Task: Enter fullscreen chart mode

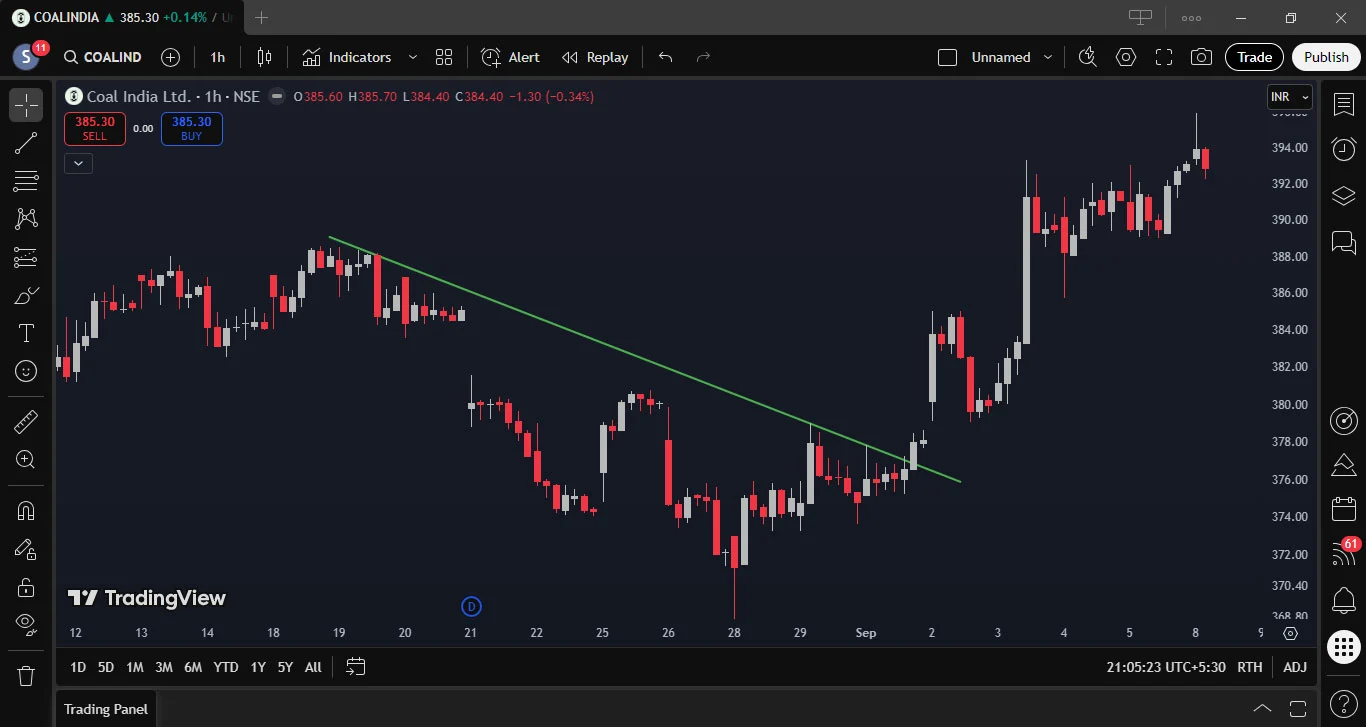Action: tap(1164, 57)
